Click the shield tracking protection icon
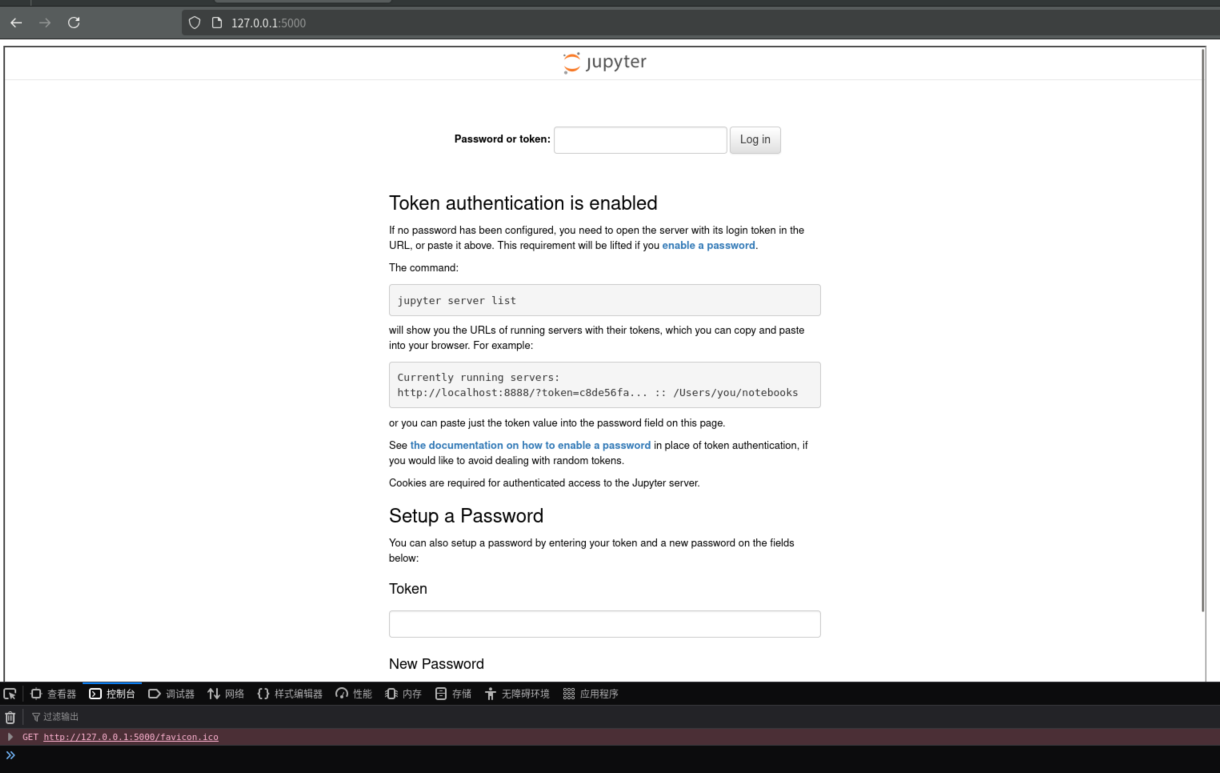 195,22
